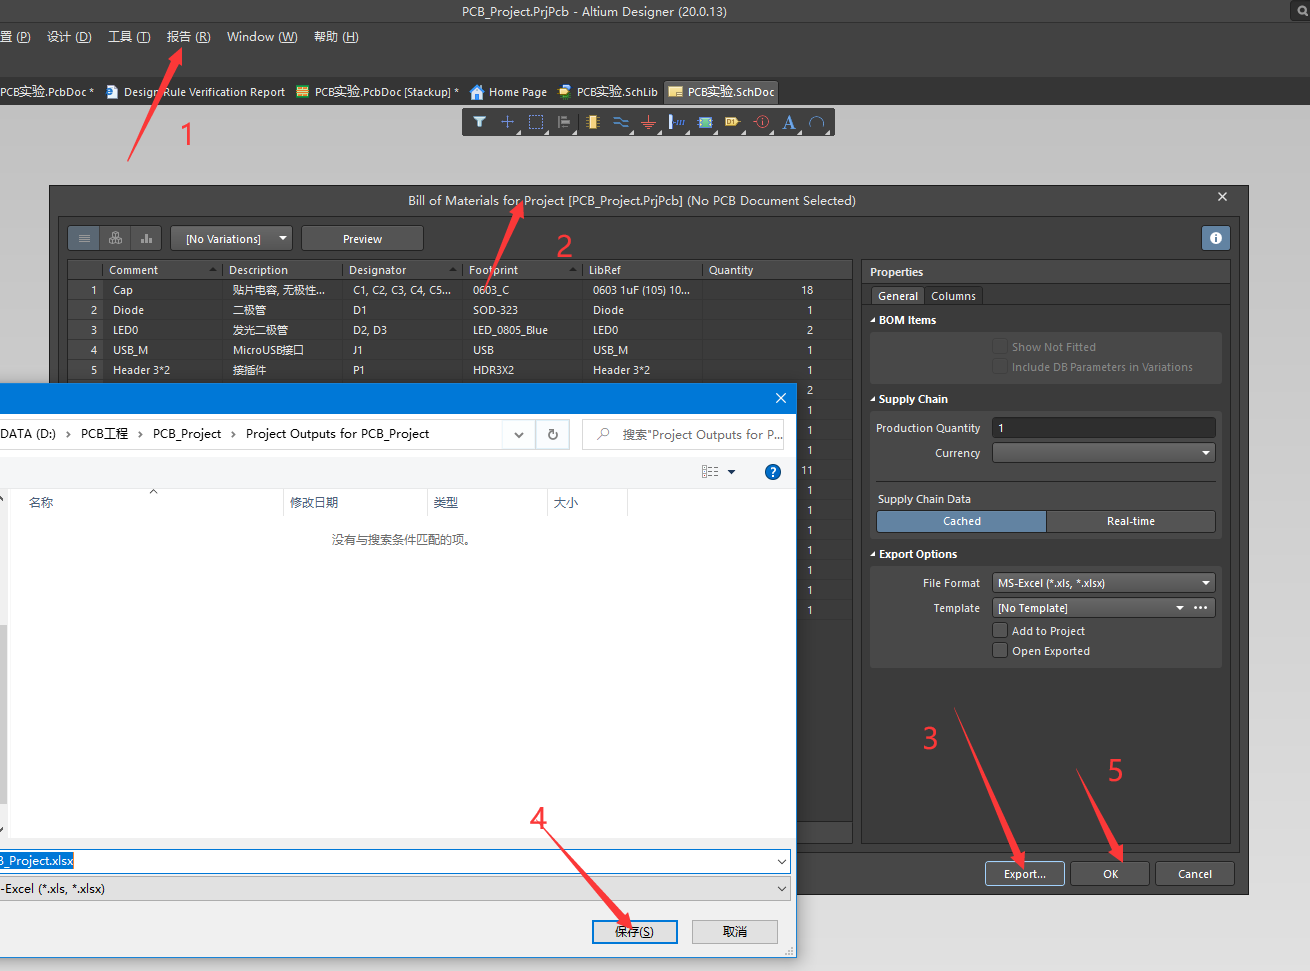
Task: Switch to Design Rule Verification Report tab
Action: tap(195, 92)
